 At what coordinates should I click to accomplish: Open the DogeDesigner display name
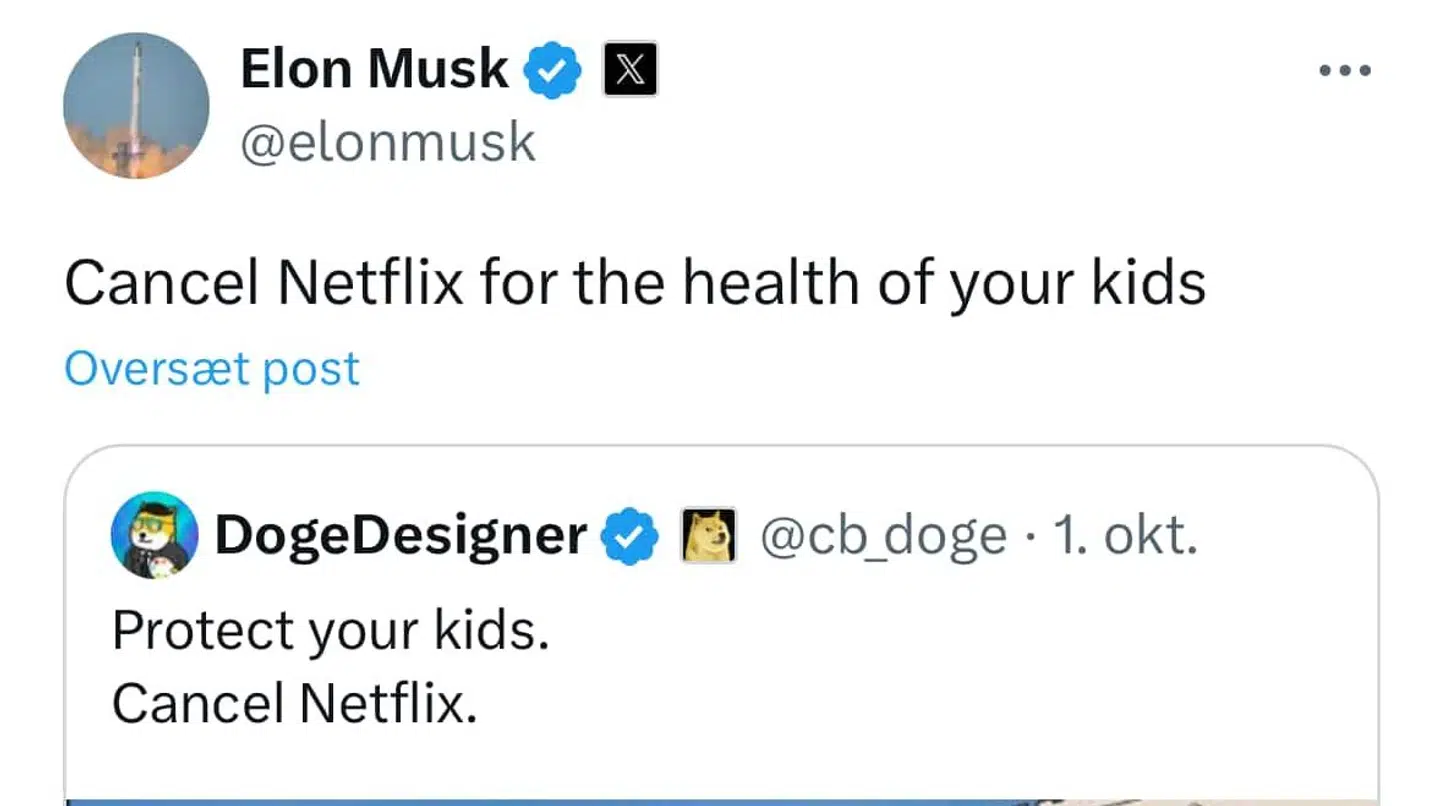[x=401, y=536]
